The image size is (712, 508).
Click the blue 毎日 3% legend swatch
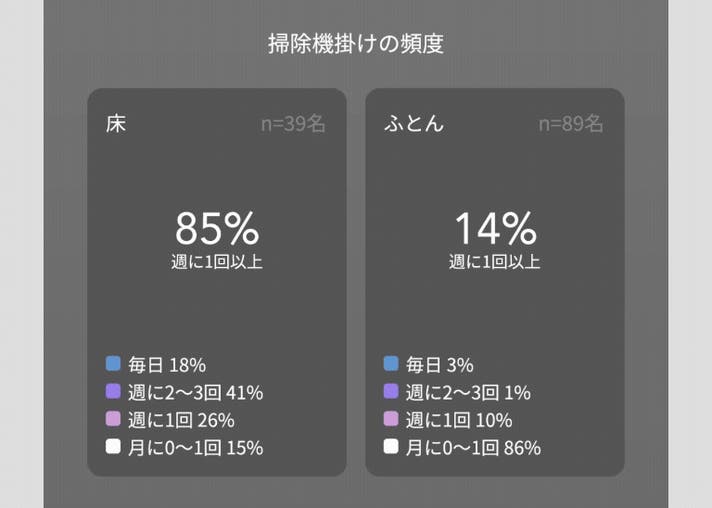[x=391, y=364]
